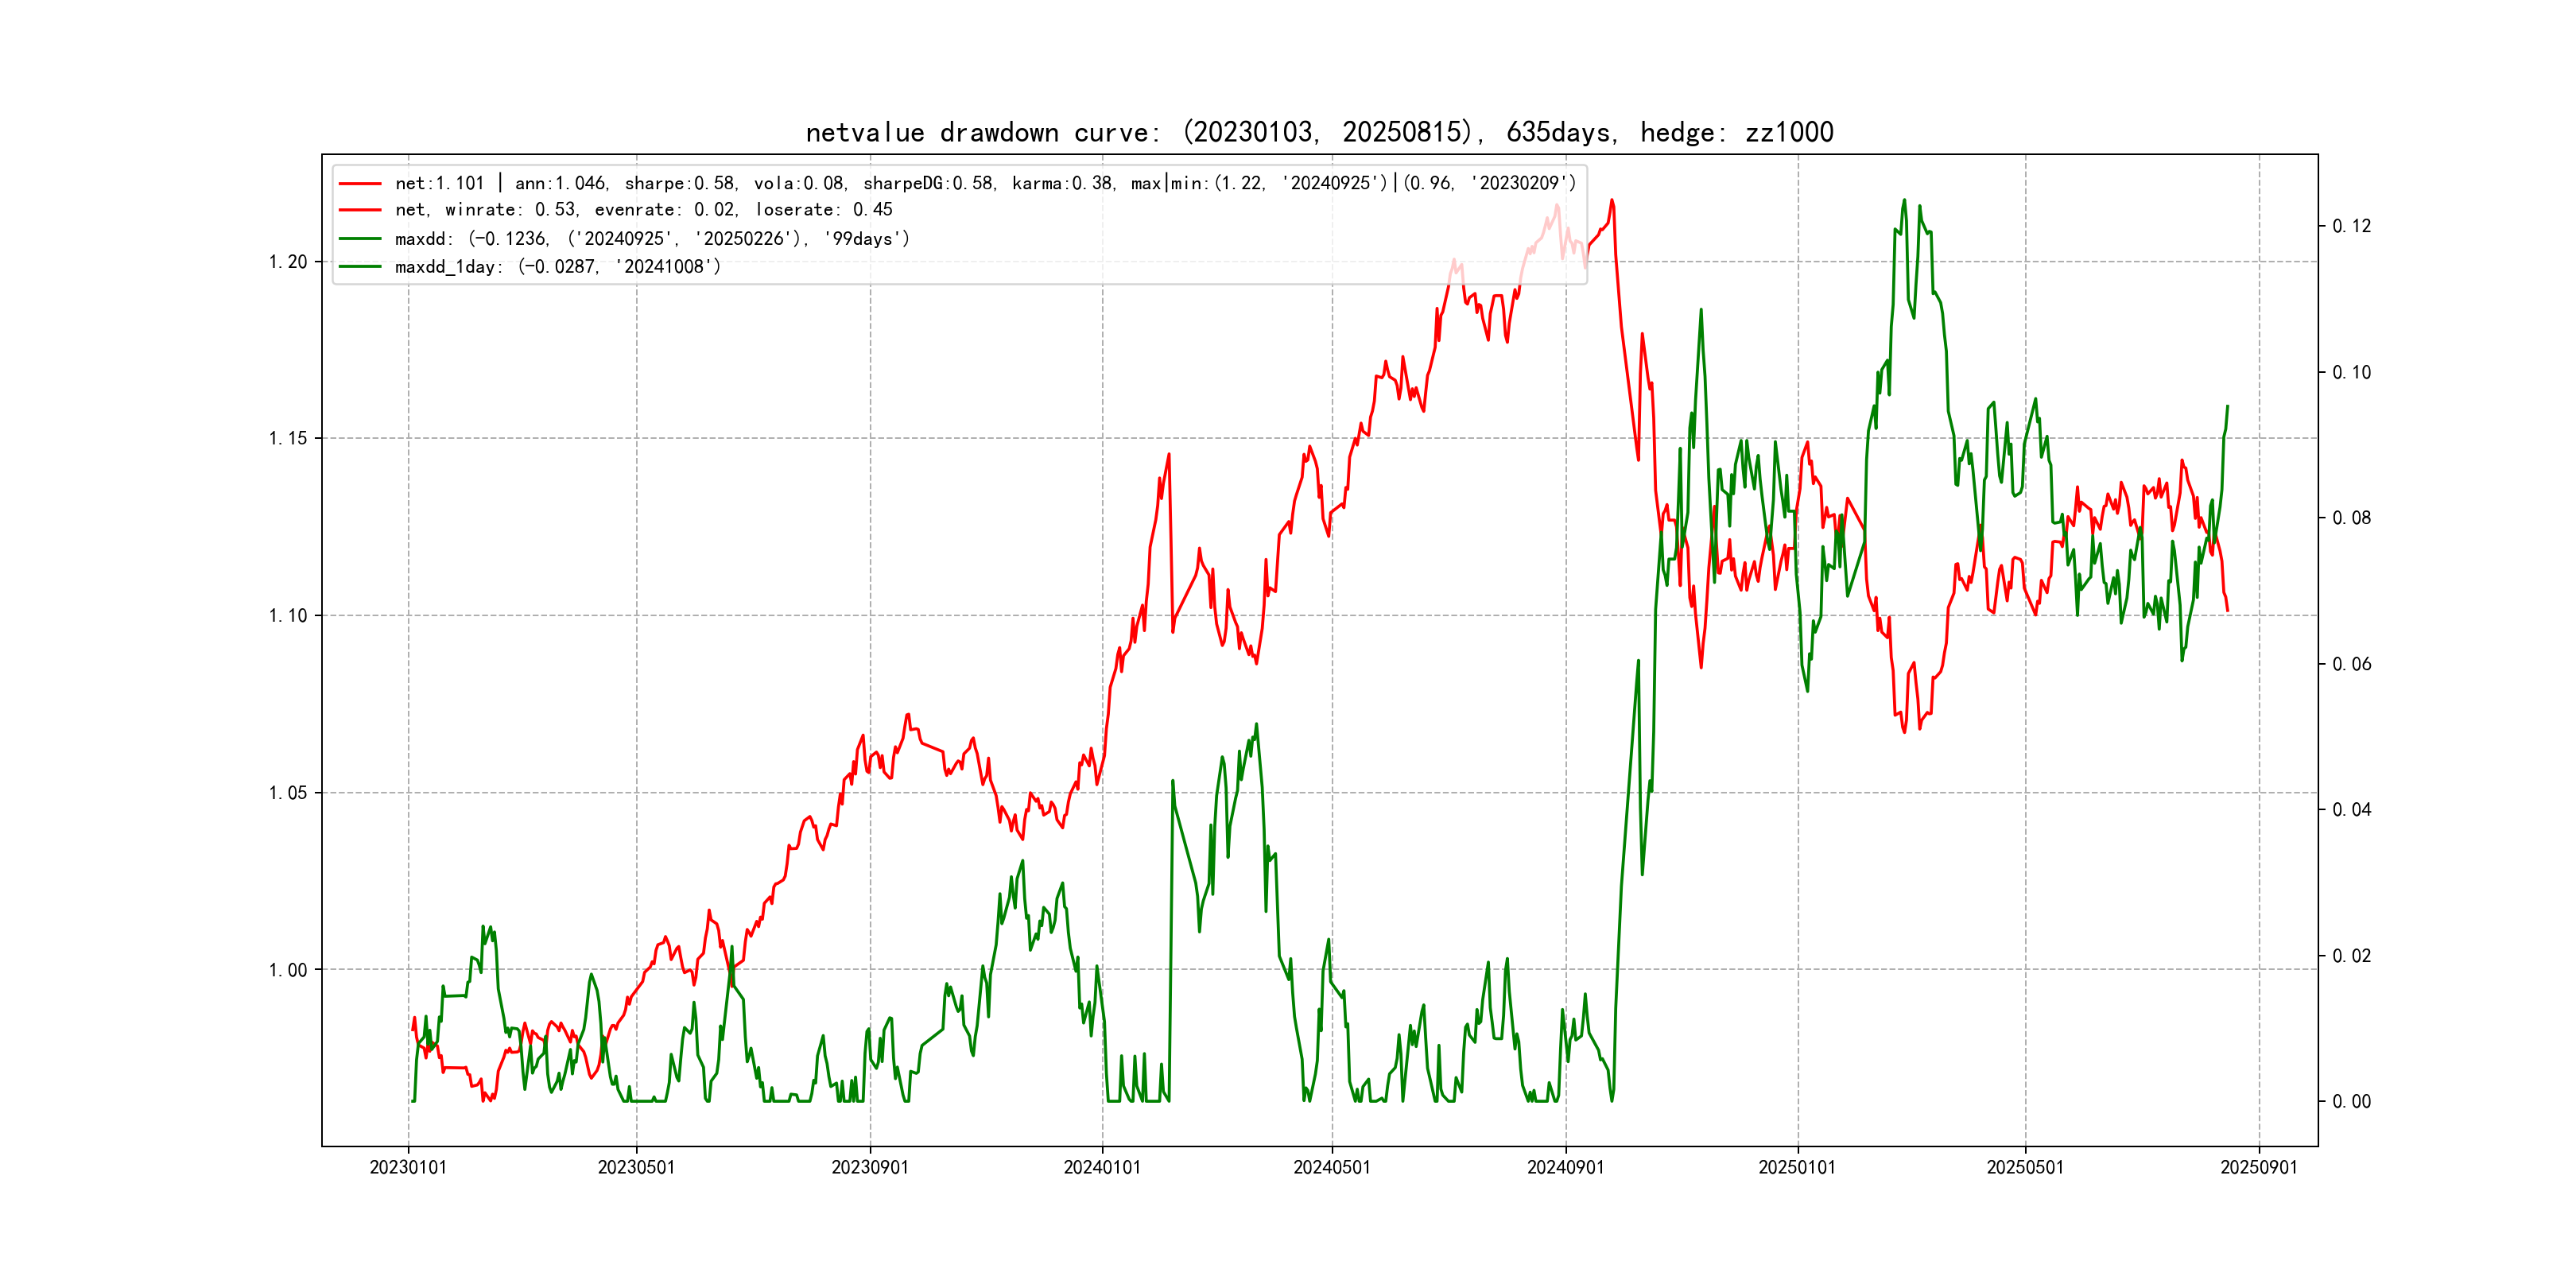The image size is (2576, 1288).
Task: Click the 20250901 x-axis date label
Action: (x=2259, y=1168)
